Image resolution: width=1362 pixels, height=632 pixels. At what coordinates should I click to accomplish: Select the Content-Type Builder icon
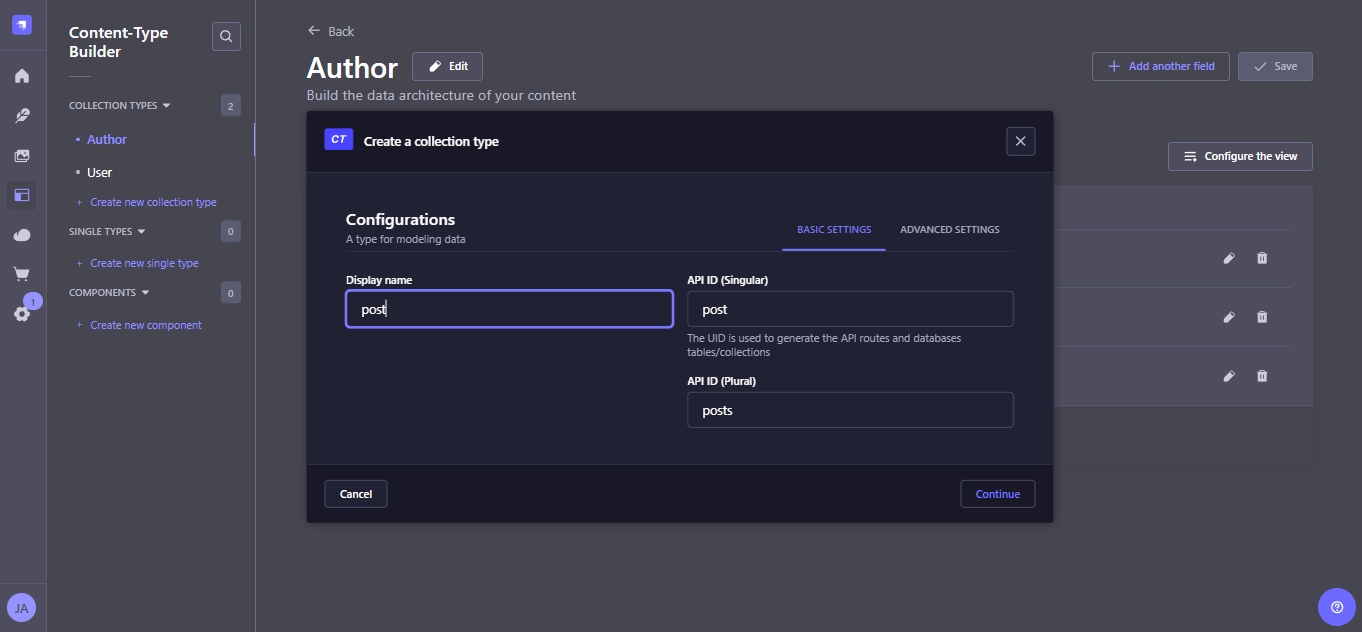point(21,195)
